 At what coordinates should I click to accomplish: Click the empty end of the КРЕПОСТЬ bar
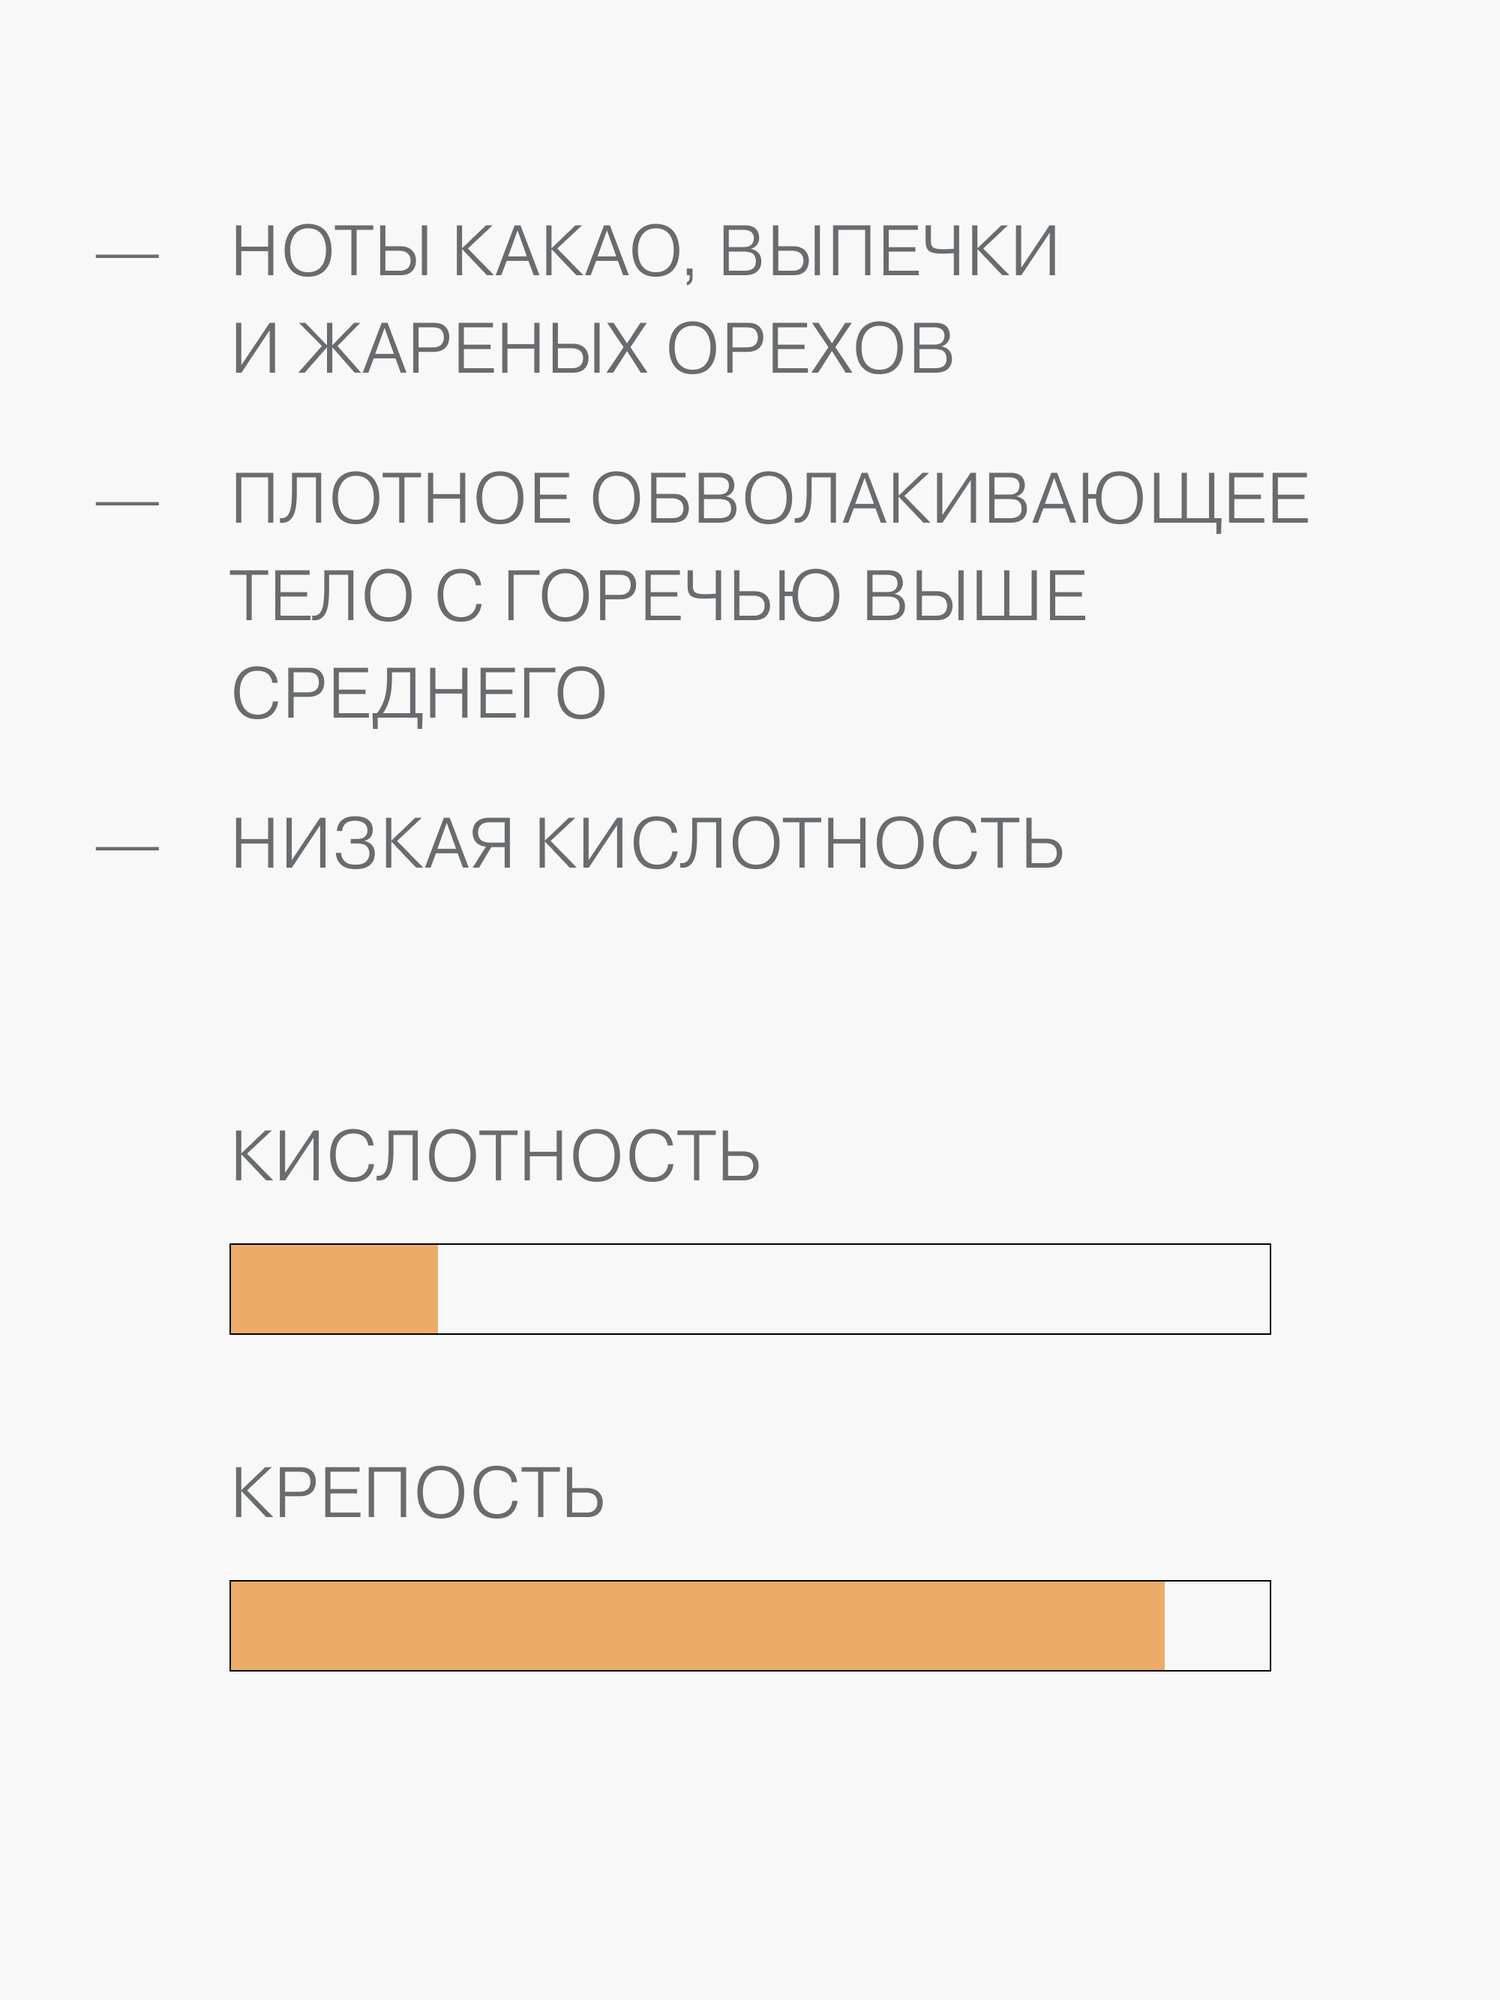1217,1625
